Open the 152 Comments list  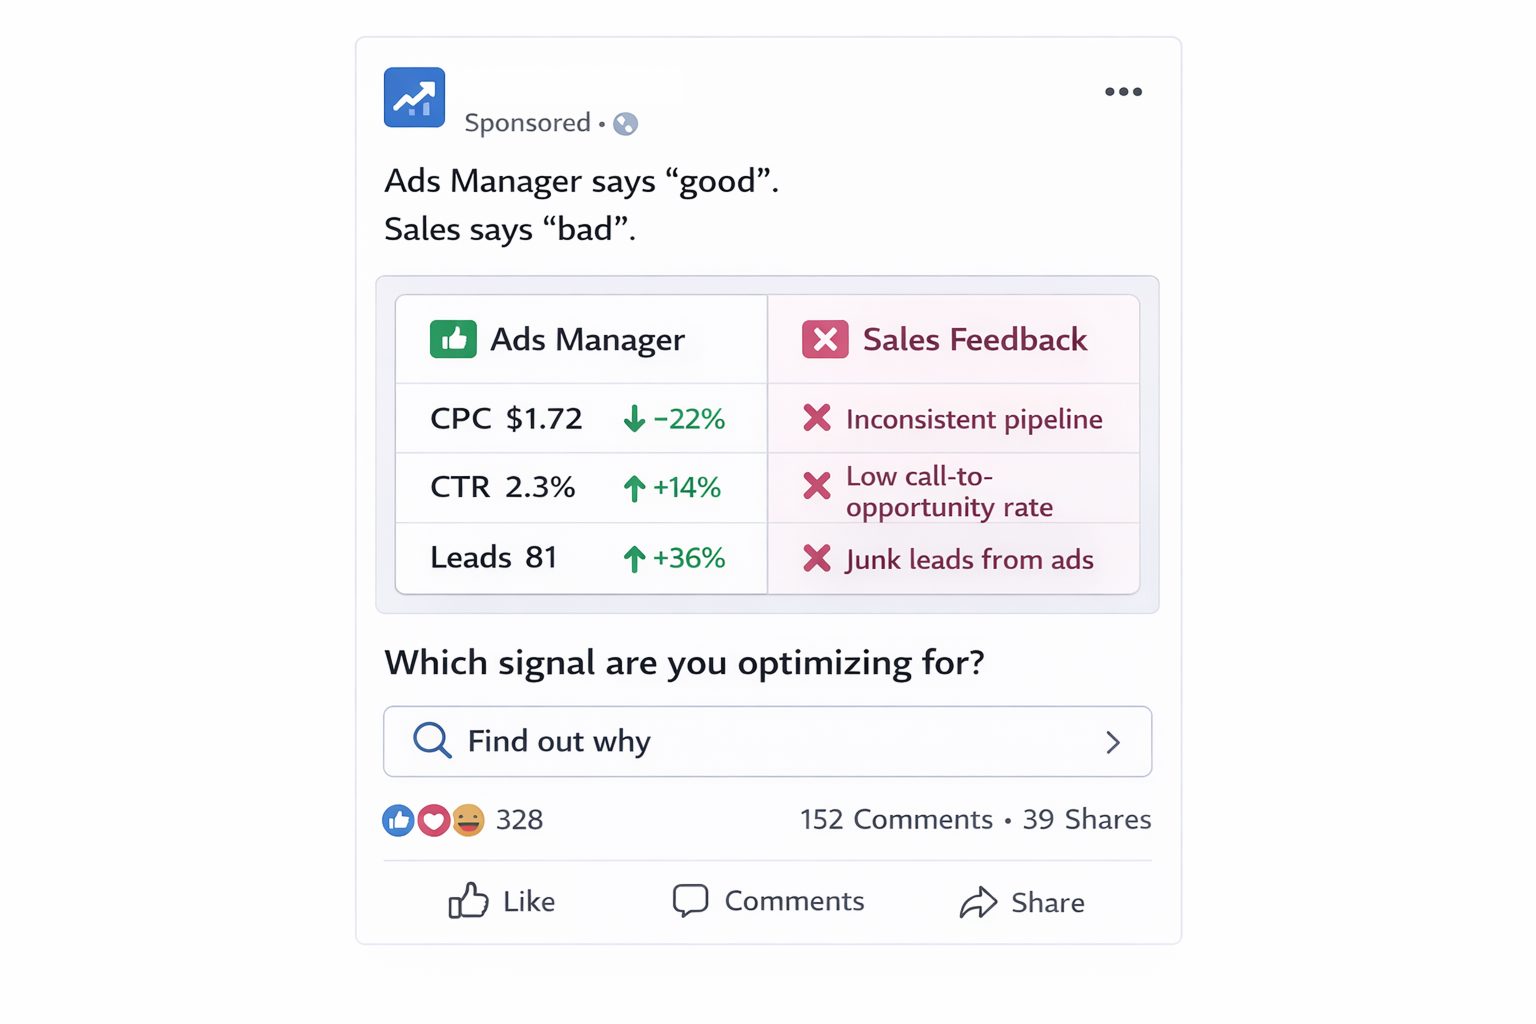click(x=895, y=820)
